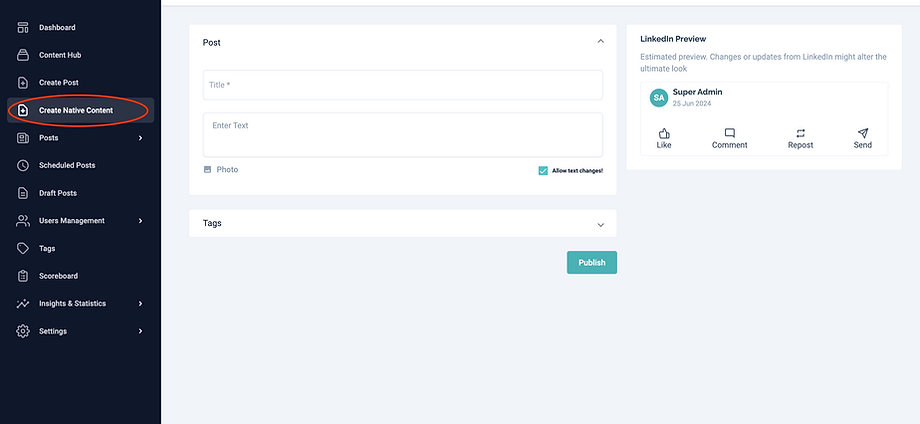Click the Send paper plane icon
The height and width of the screenshot is (424, 920).
click(x=862, y=133)
